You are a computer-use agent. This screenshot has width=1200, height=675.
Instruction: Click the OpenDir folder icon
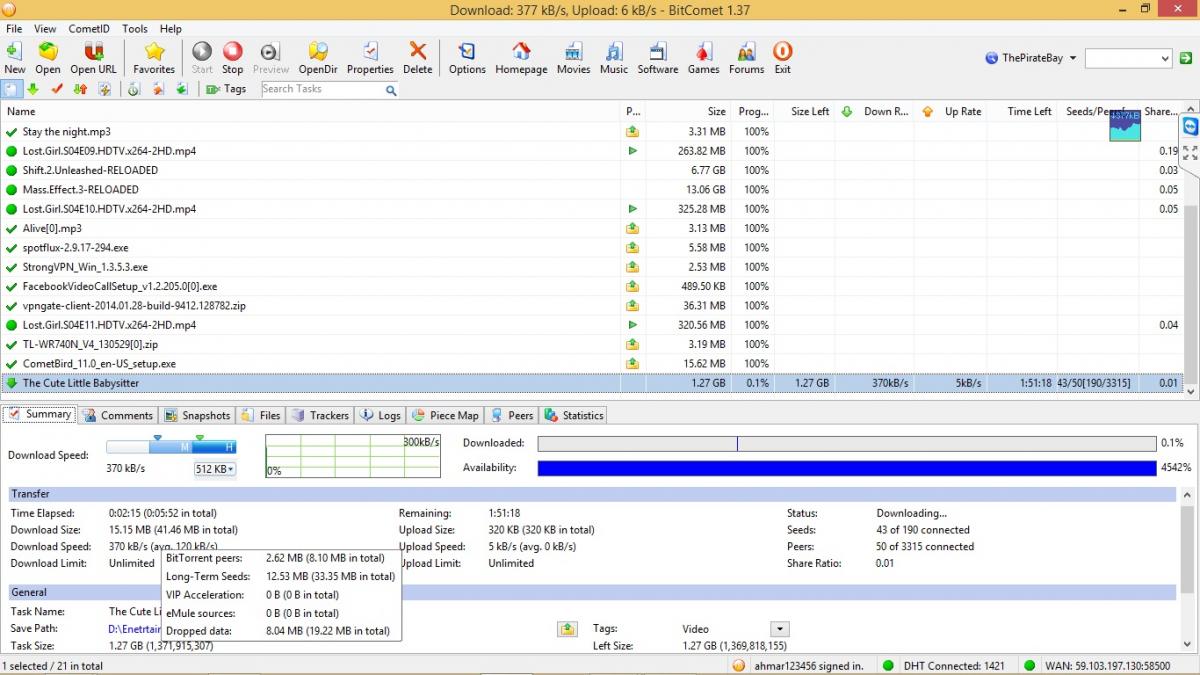tap(318, 58)
